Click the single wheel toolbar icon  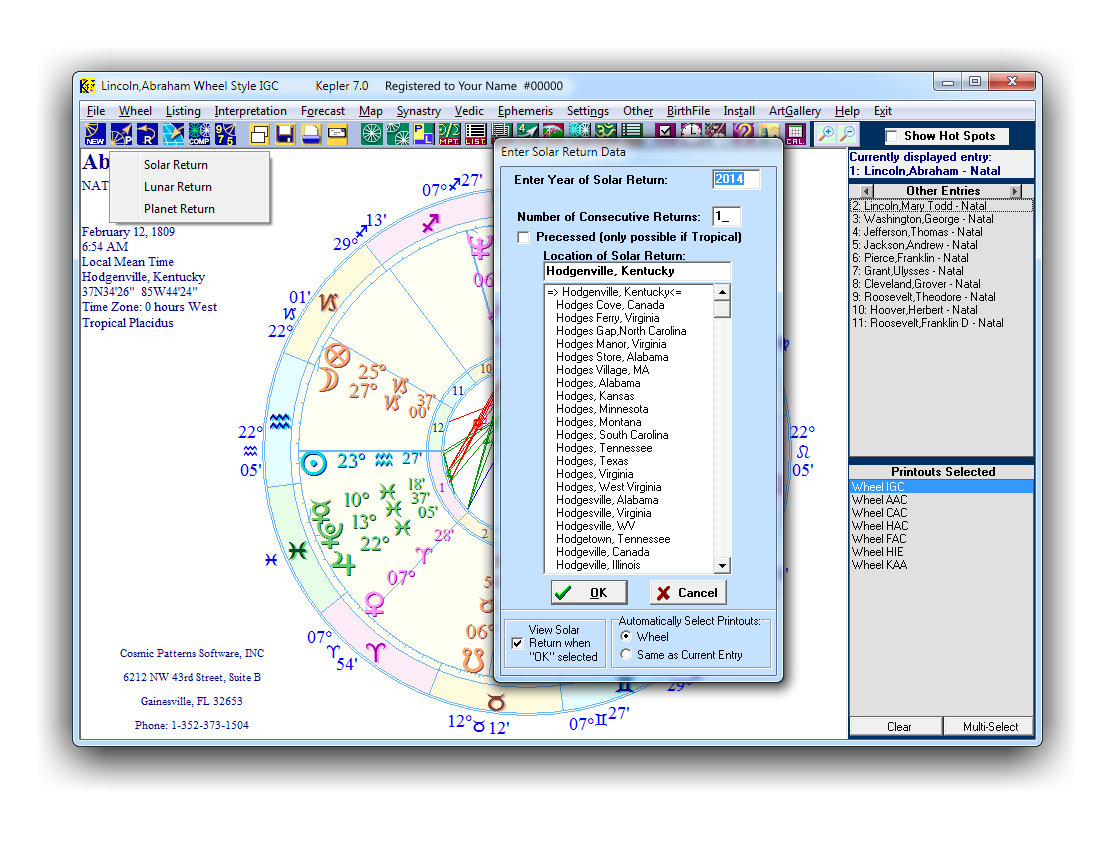372,133
